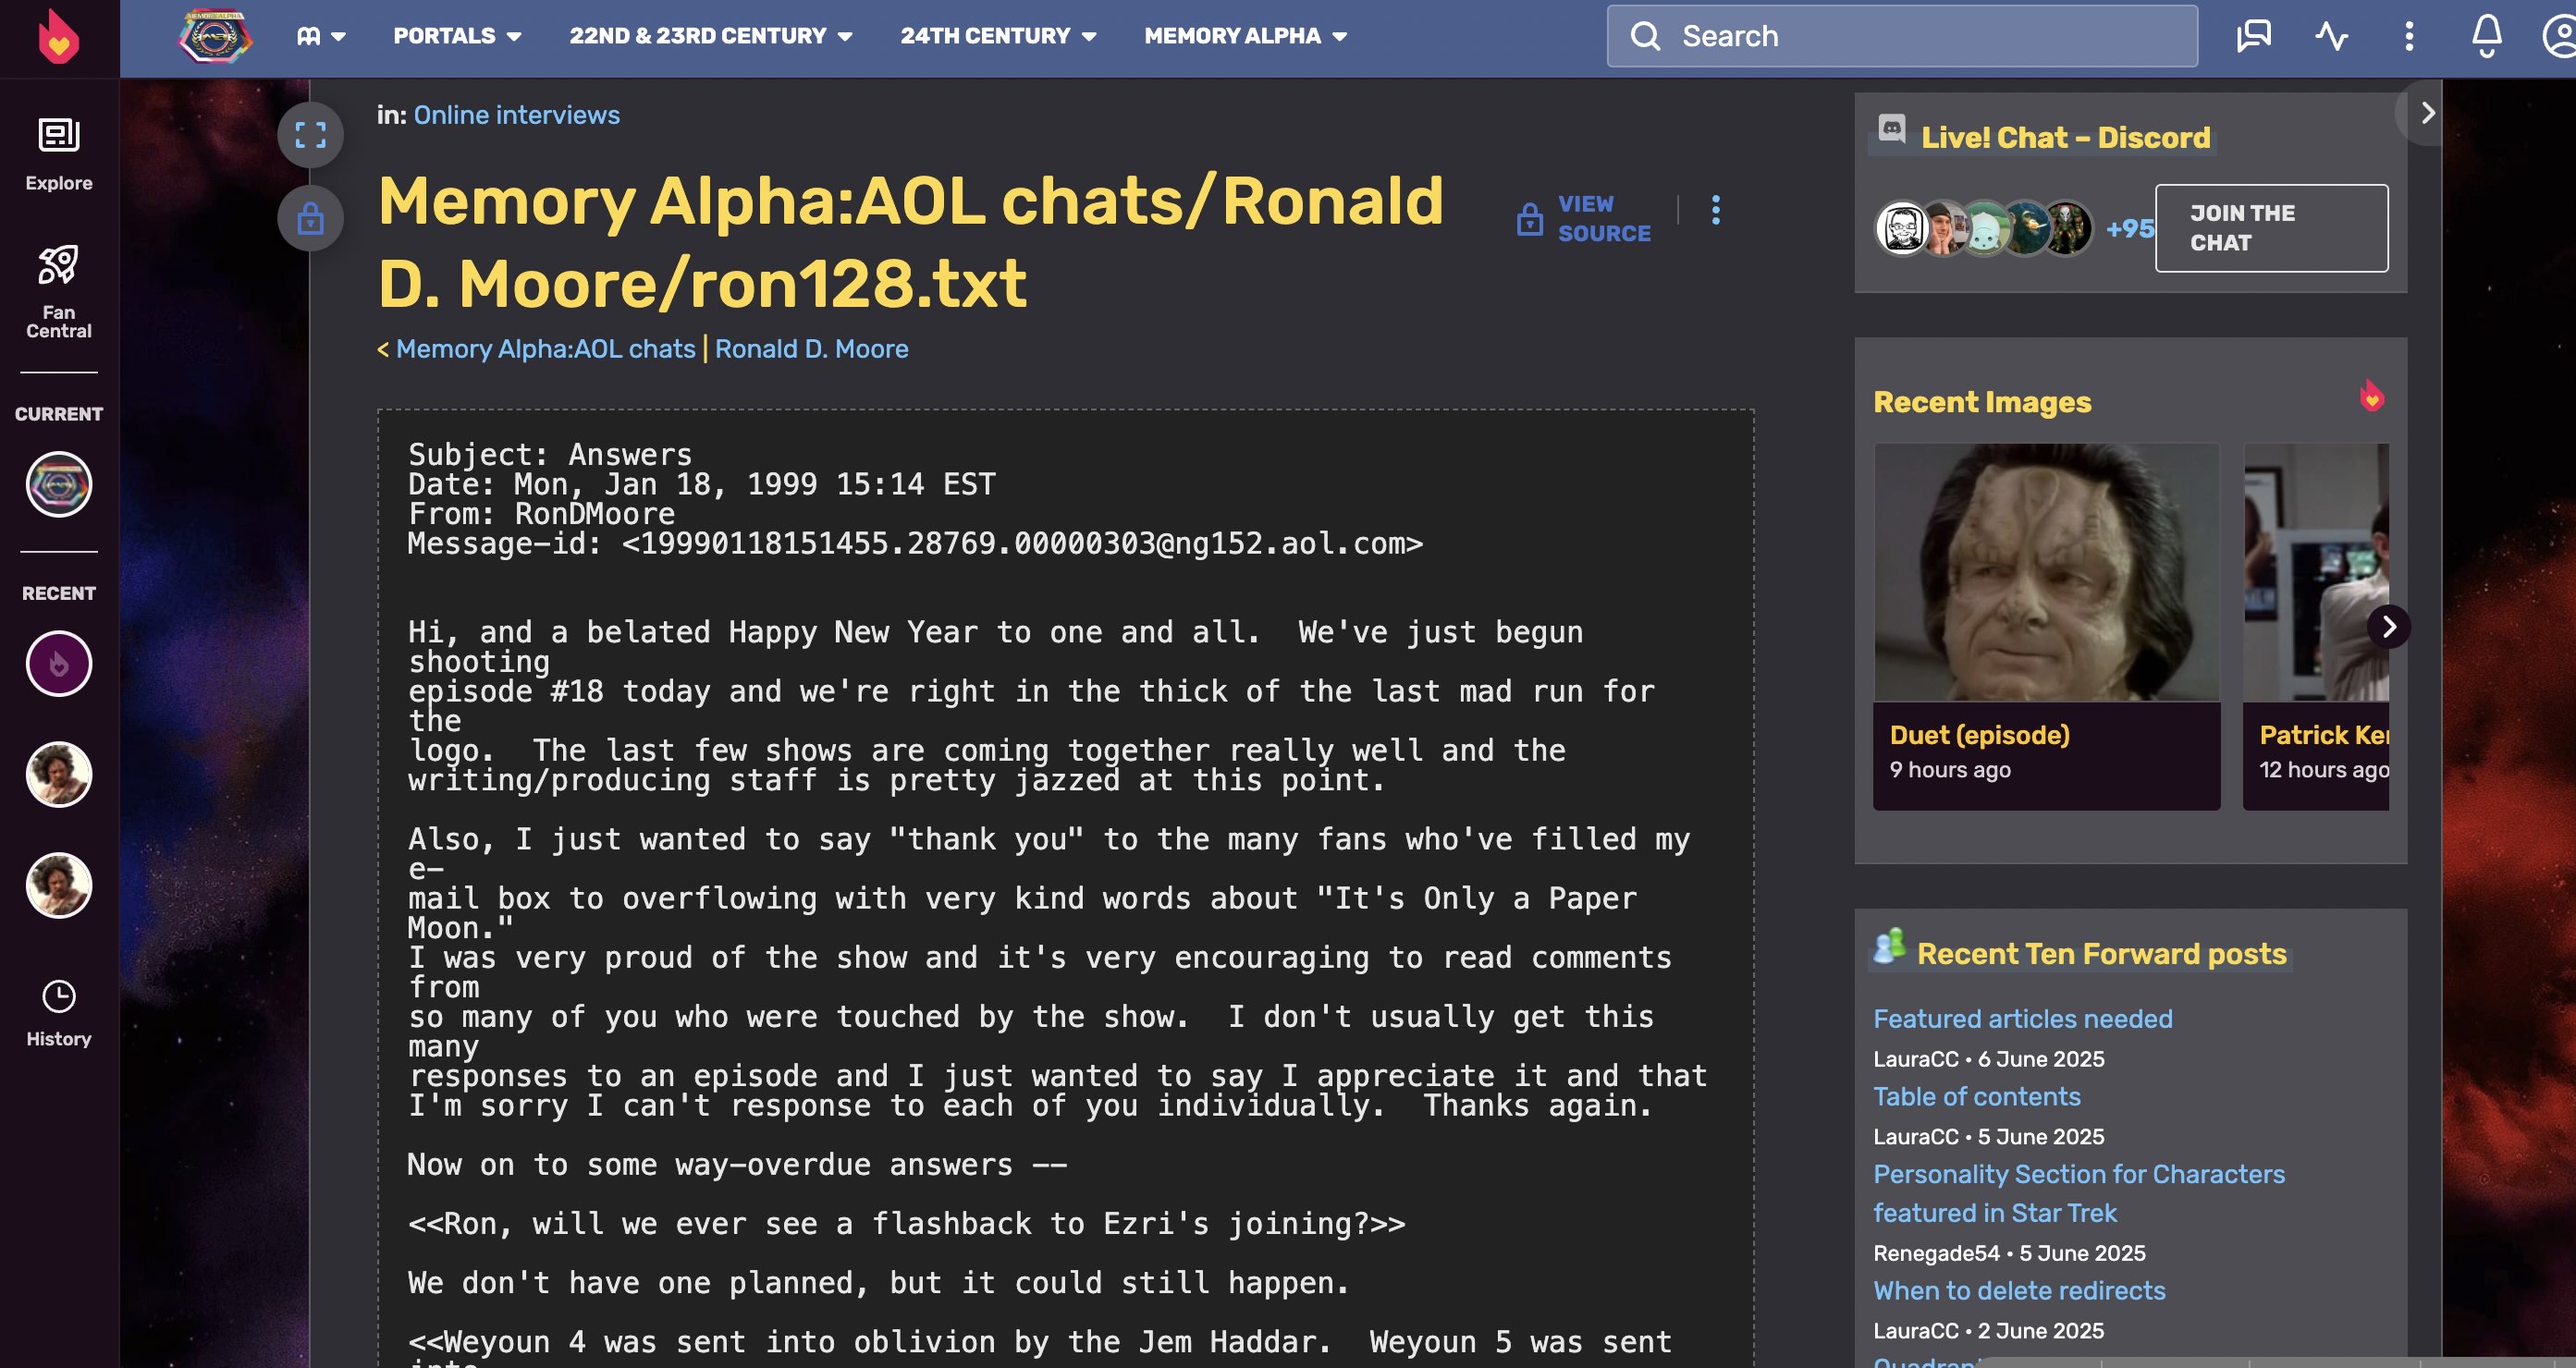
Task: Open the purple Fandom recent wiki icon
Action: pyautogui.click(x=59, y=664)
